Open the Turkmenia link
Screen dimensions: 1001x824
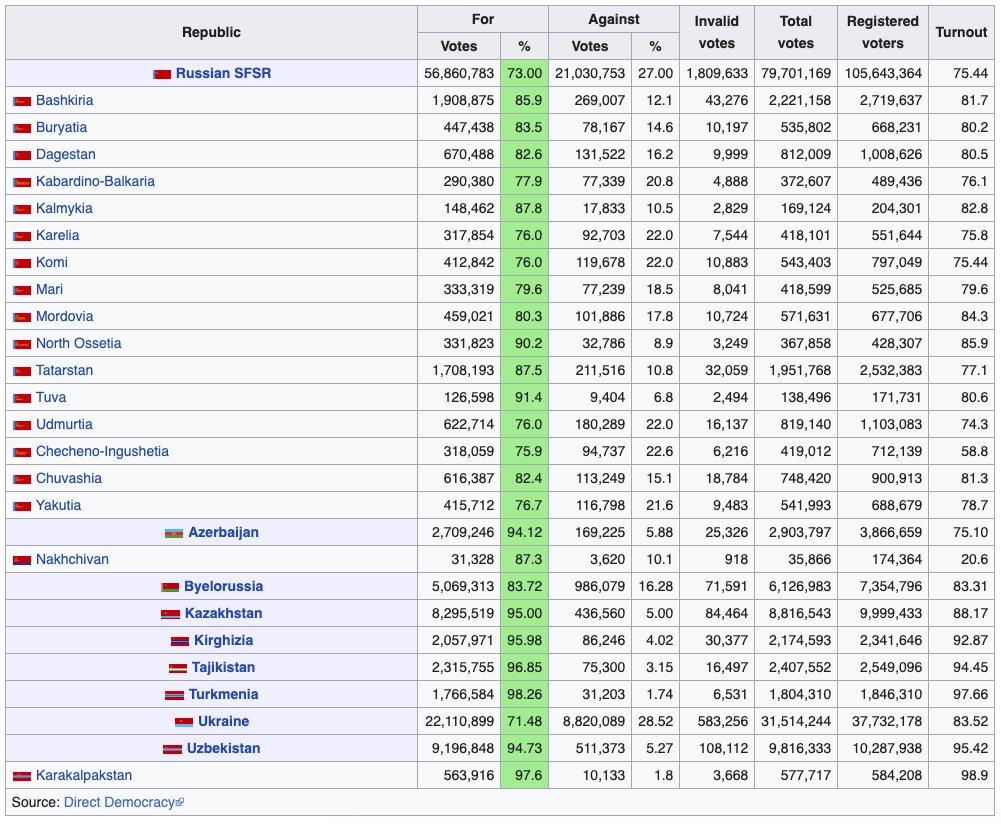tap(223, 694)
